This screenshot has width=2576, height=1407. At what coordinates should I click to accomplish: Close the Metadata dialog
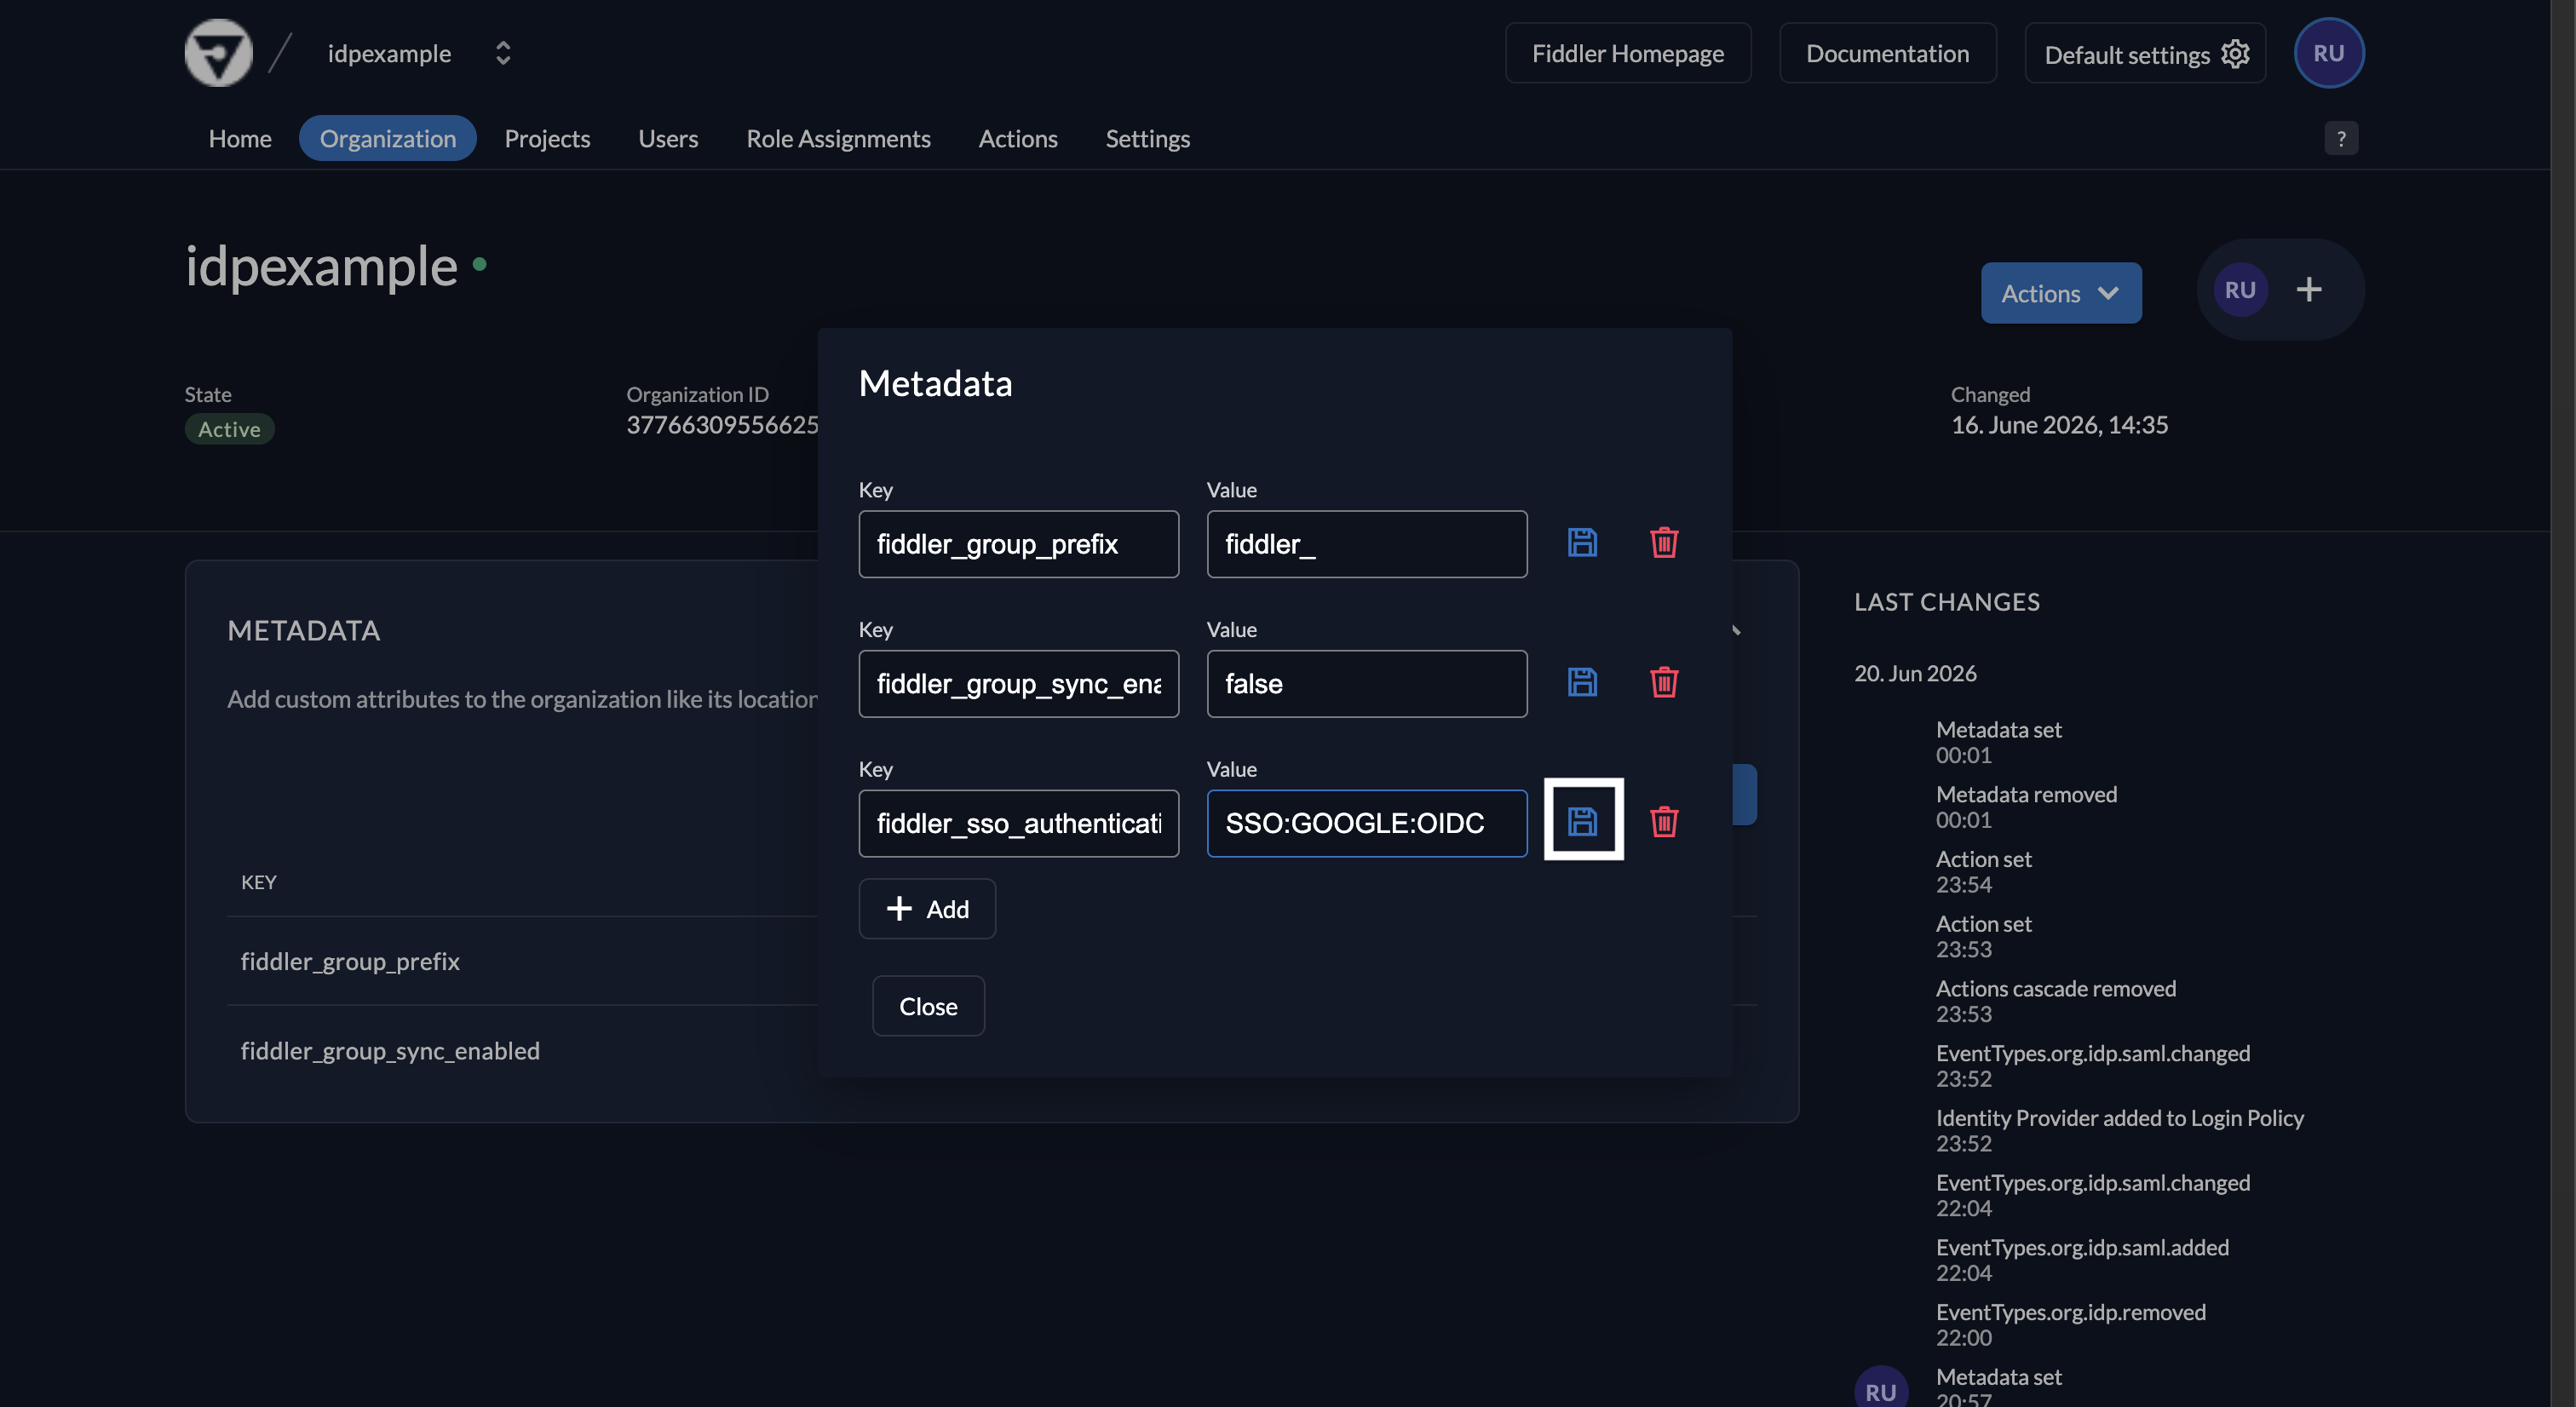(928, 1006)
